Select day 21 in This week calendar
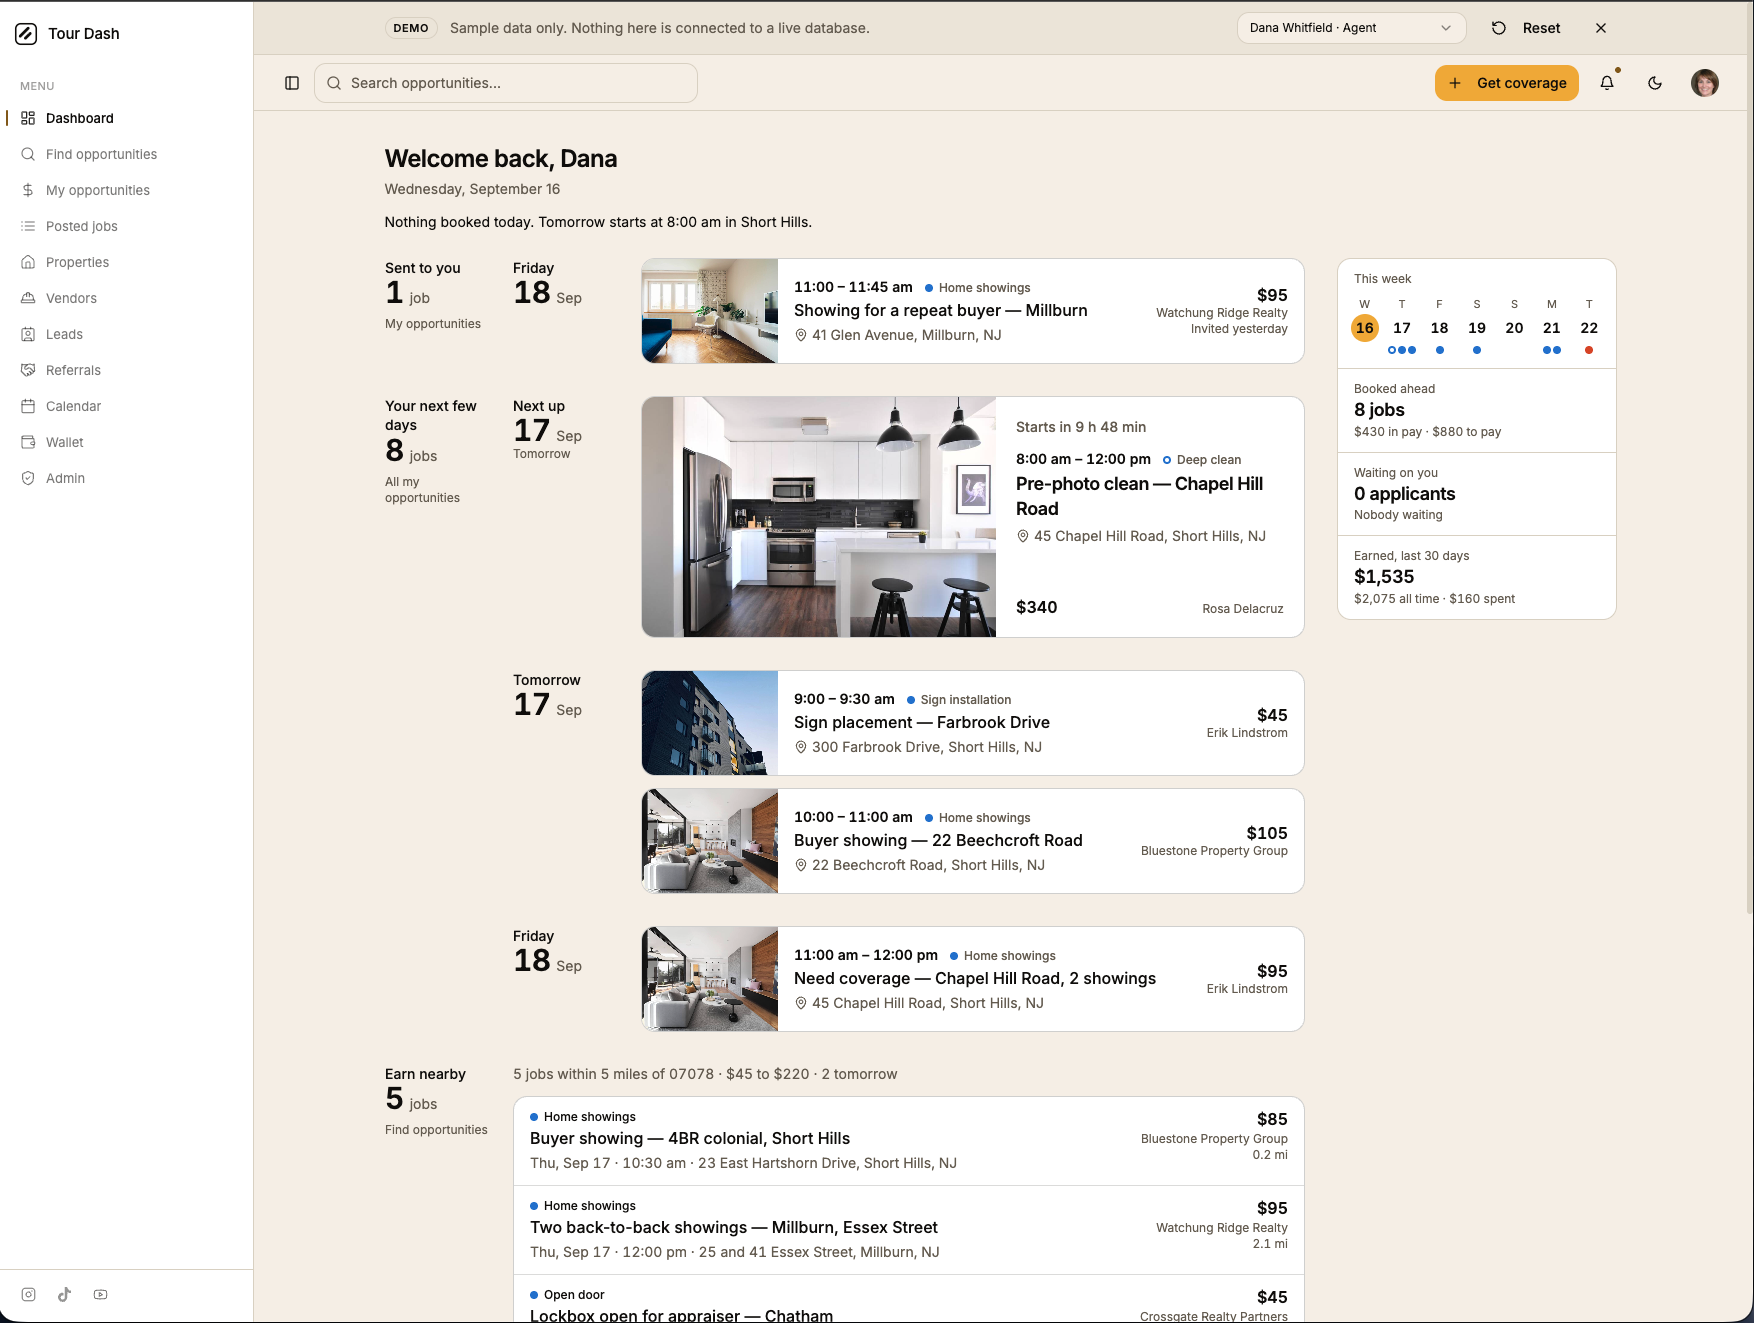1754x1323 pixels. point(1552,328)
